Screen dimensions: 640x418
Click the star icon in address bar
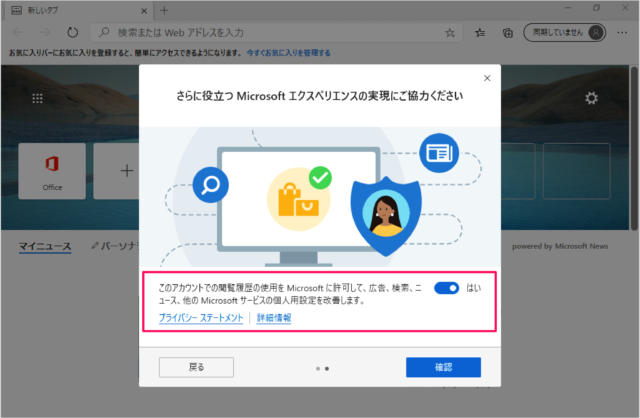coord(450,33)
